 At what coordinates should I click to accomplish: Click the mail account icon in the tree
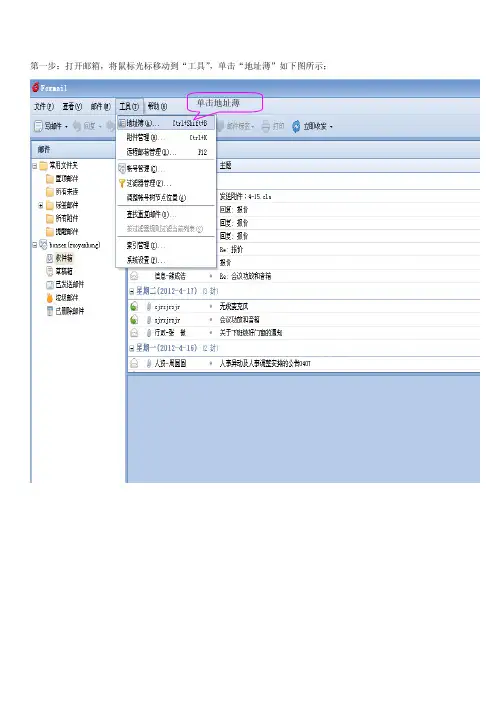point(43,244)
